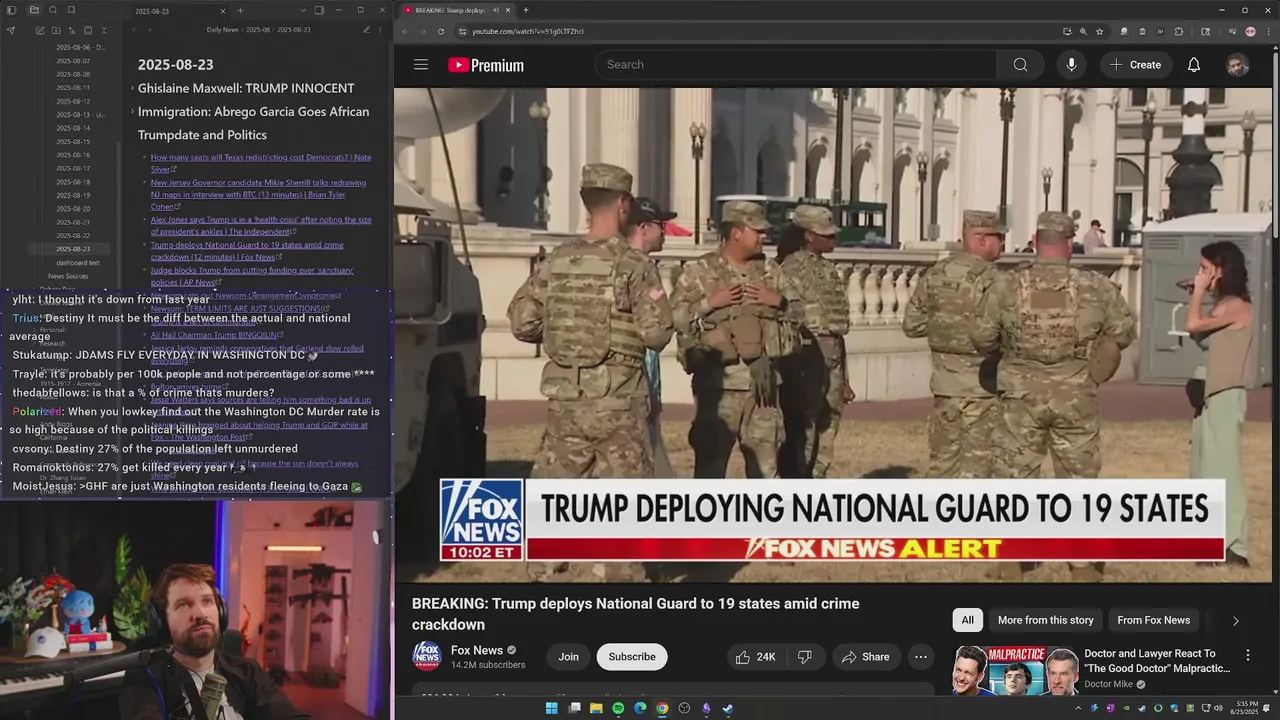Image resolution: width=1280 pixels, height=720 pixels.
Task: Bookmark this page star icon in Chrome
Action: (1099, 31)
